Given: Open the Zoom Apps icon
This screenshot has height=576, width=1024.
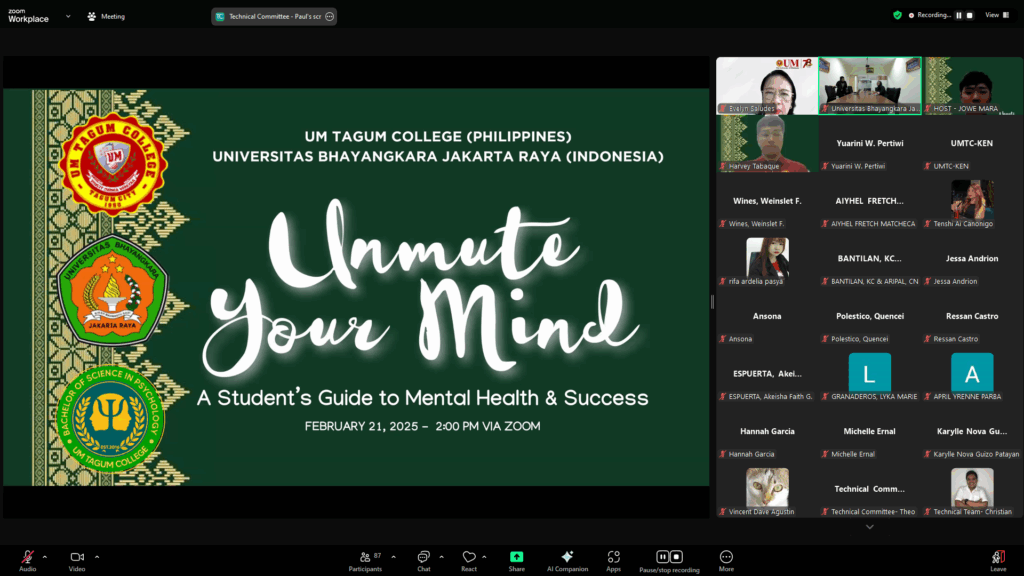Looking at the screenshot, I should tap(614, 558).
